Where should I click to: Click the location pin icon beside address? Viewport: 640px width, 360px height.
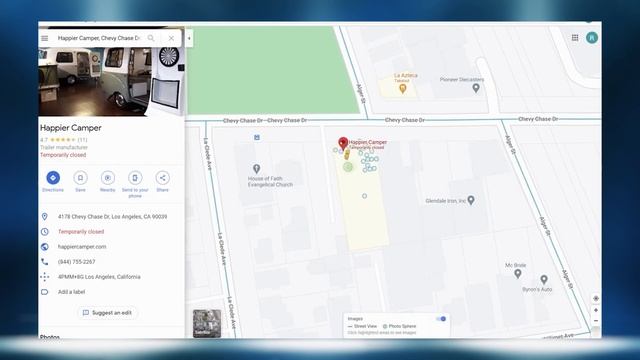[44, 217]
